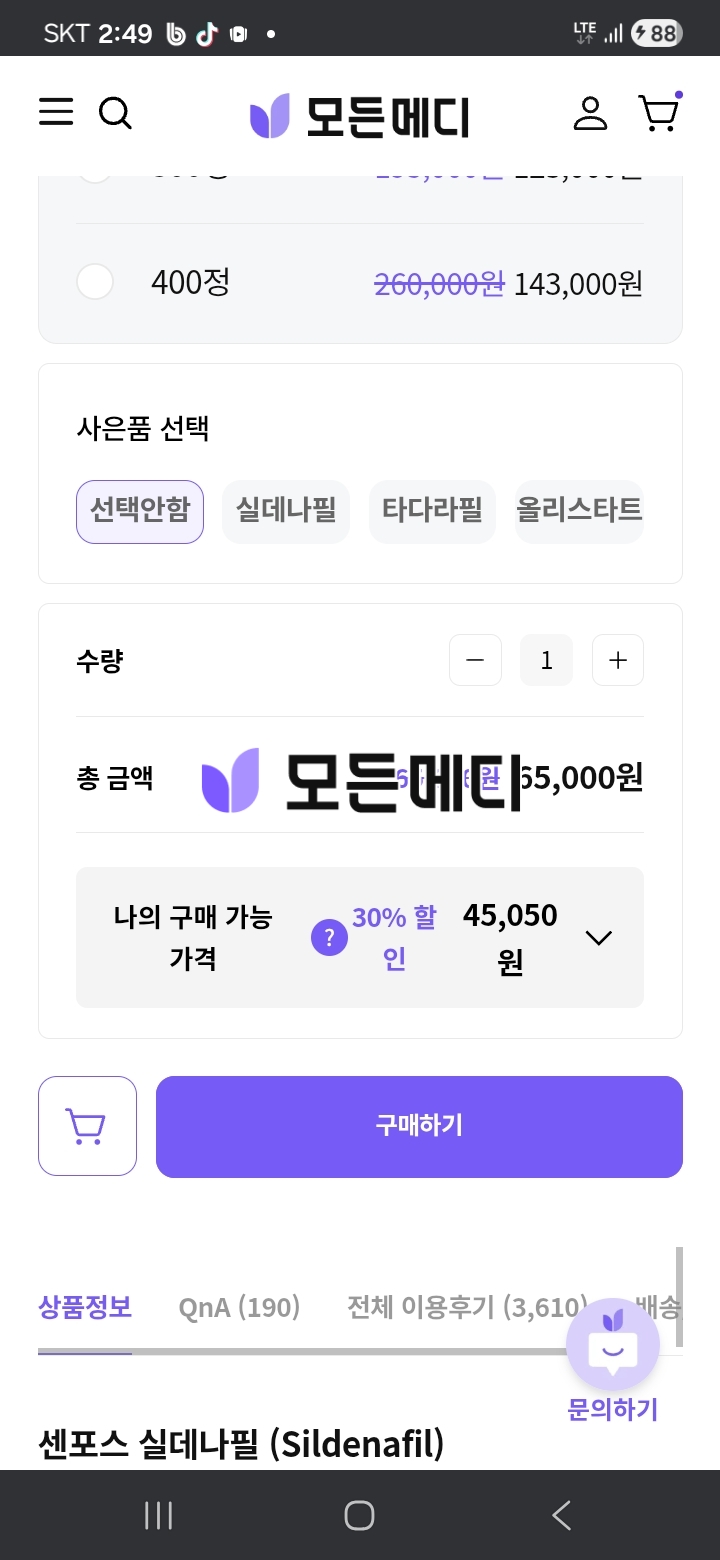Open the 문의하기 chat bubble
Image resolution: width=720 pixels, height=1560 pixels.
point(612,1348)
